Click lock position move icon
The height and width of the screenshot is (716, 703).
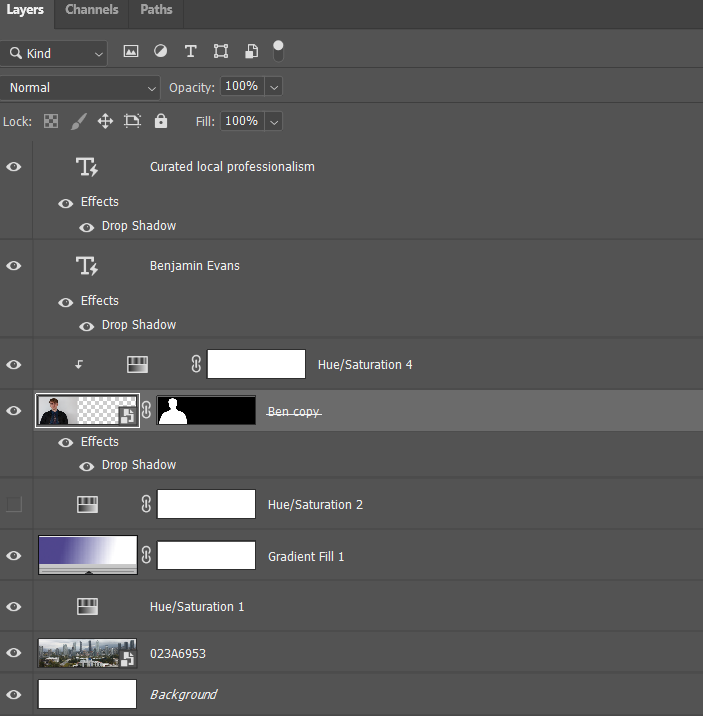click(105, 121)
